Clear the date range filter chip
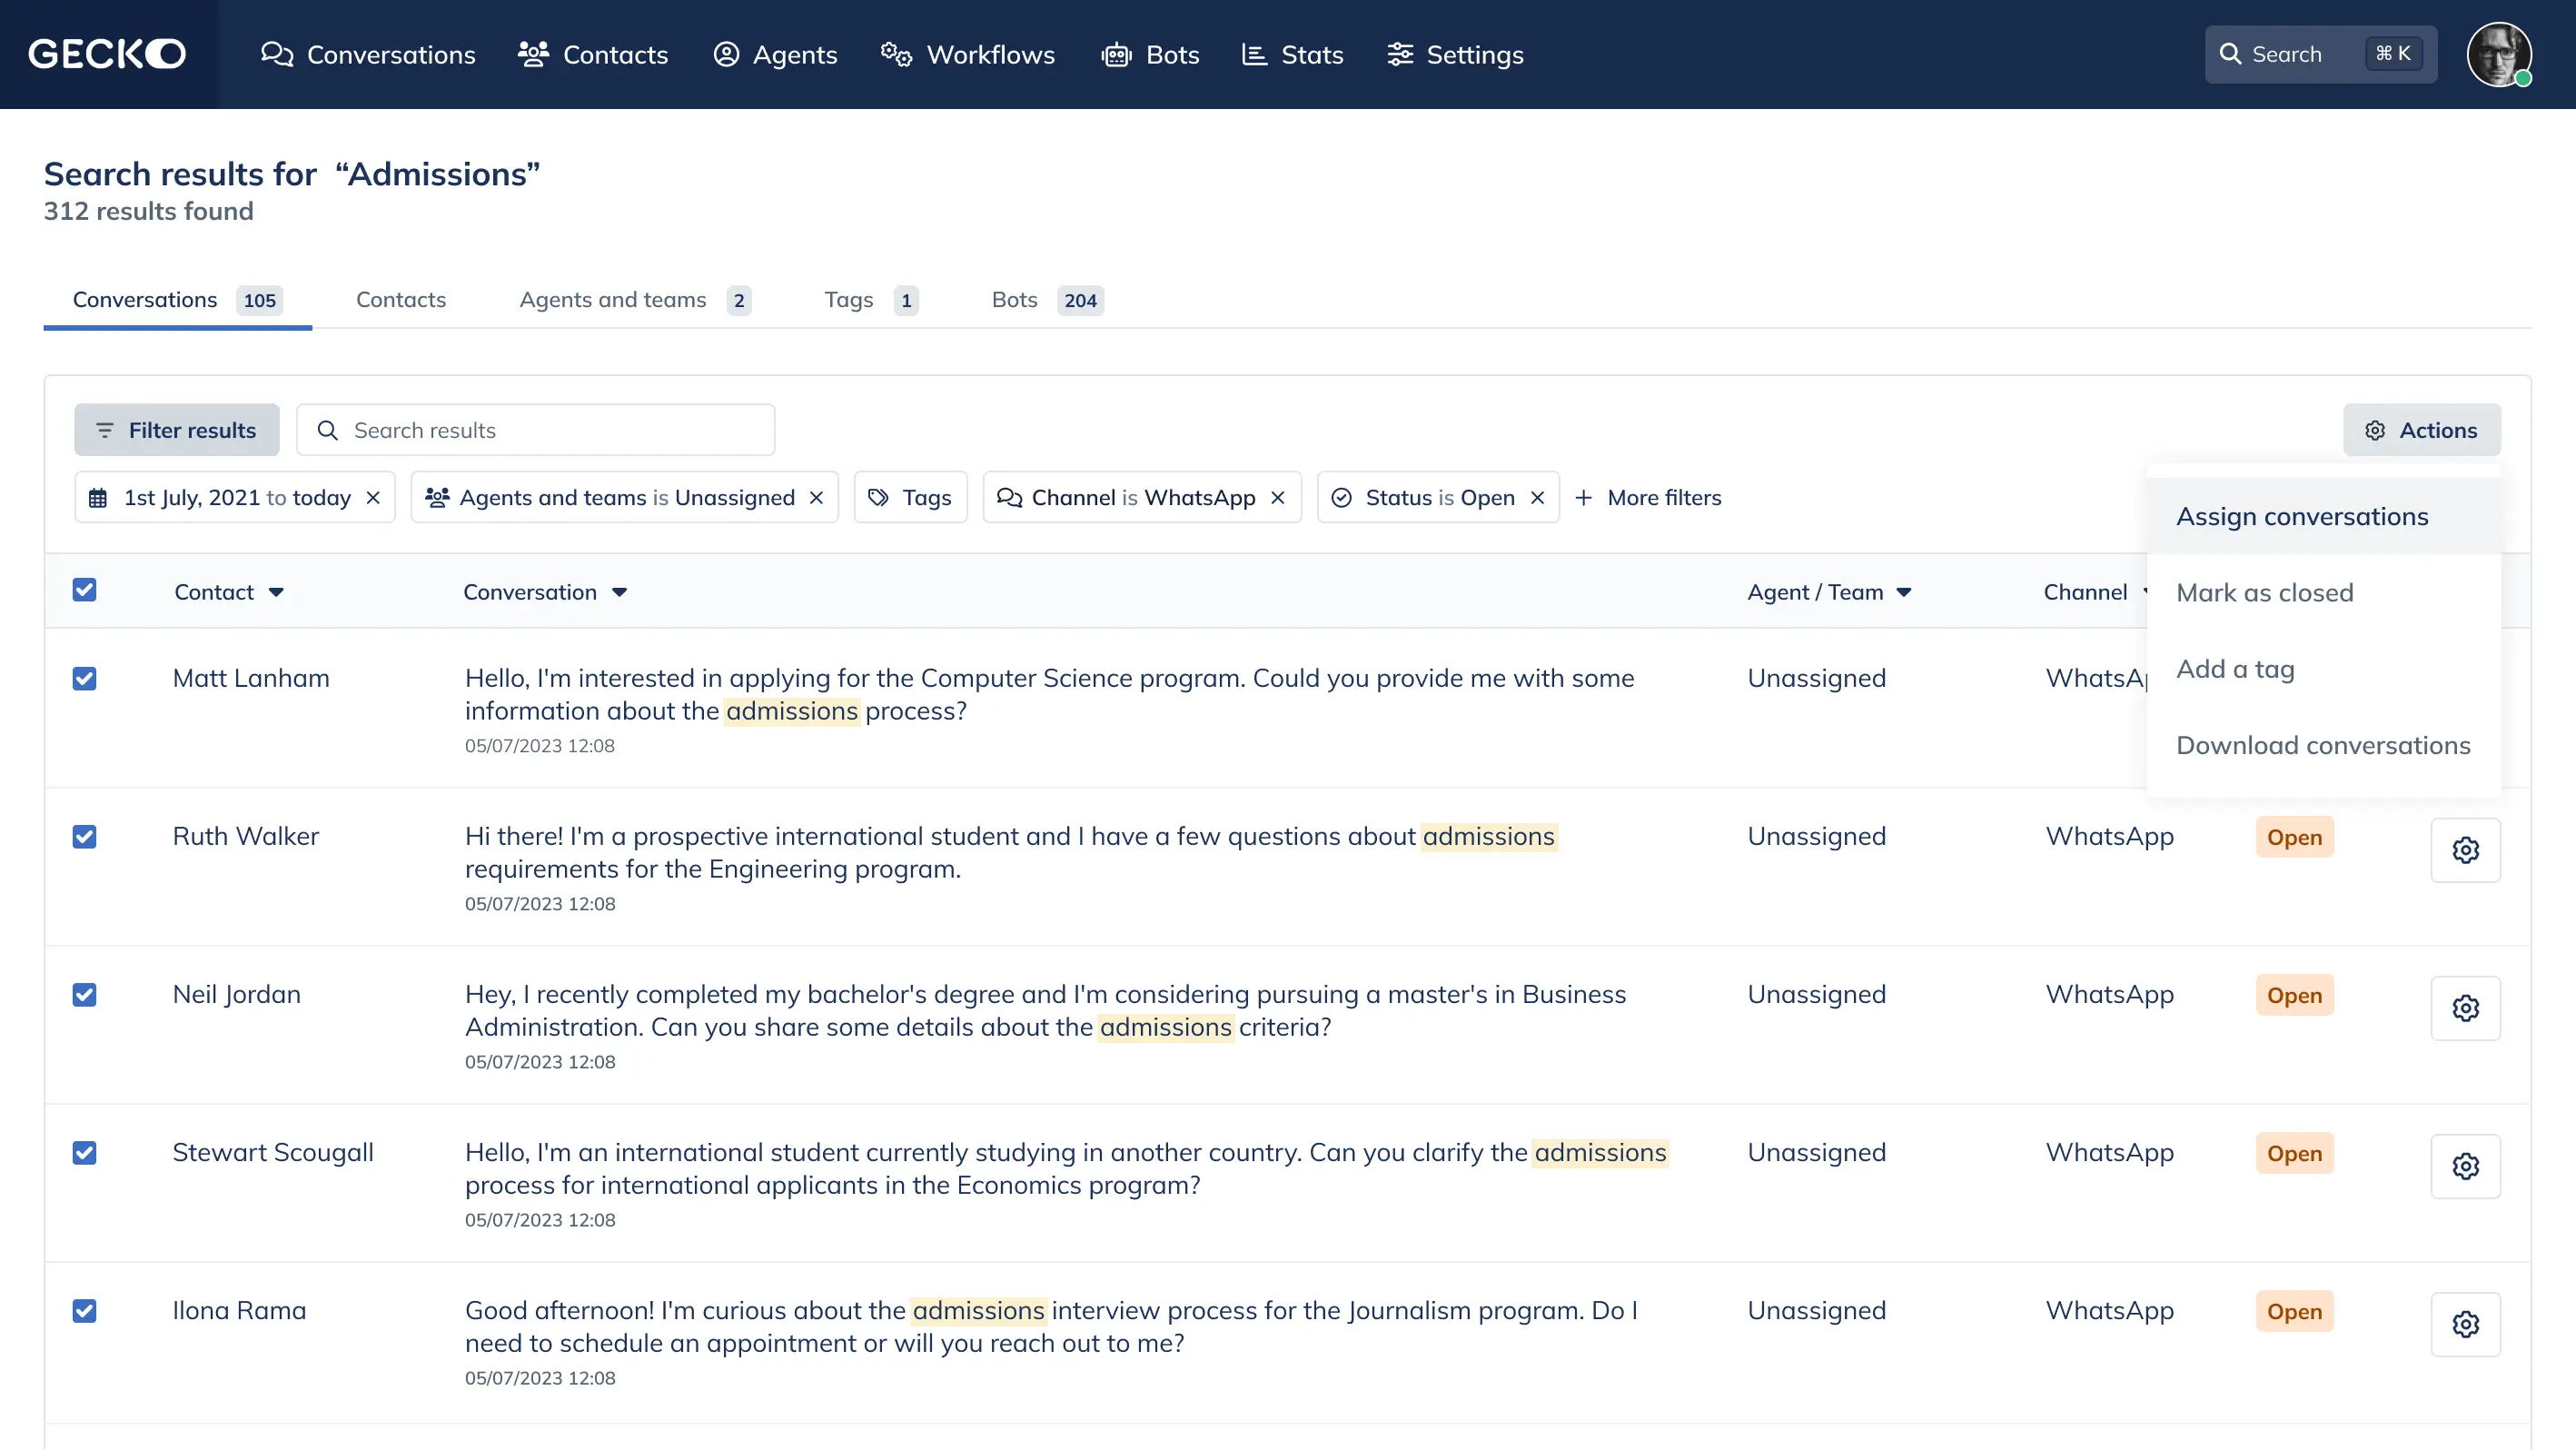2576x1450 pixels. [x=373, y=498]
